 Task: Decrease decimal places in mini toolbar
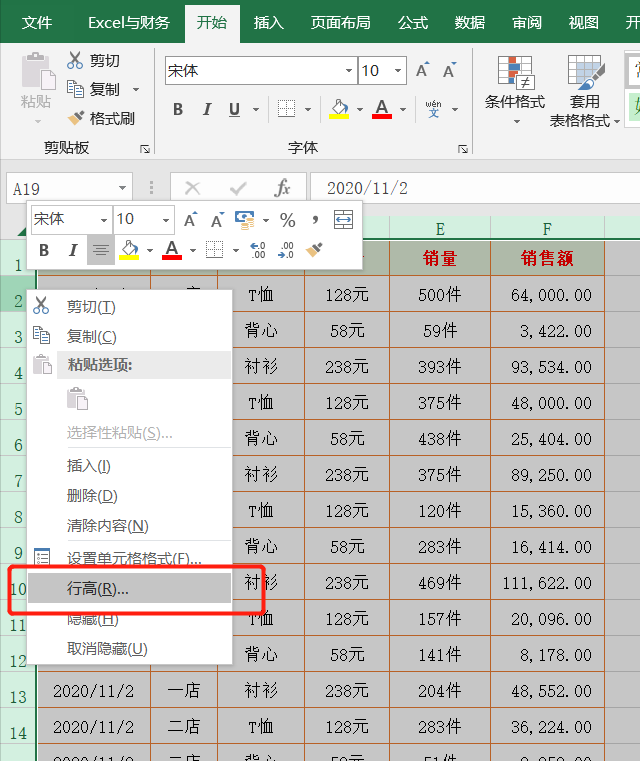pos(286,250)
